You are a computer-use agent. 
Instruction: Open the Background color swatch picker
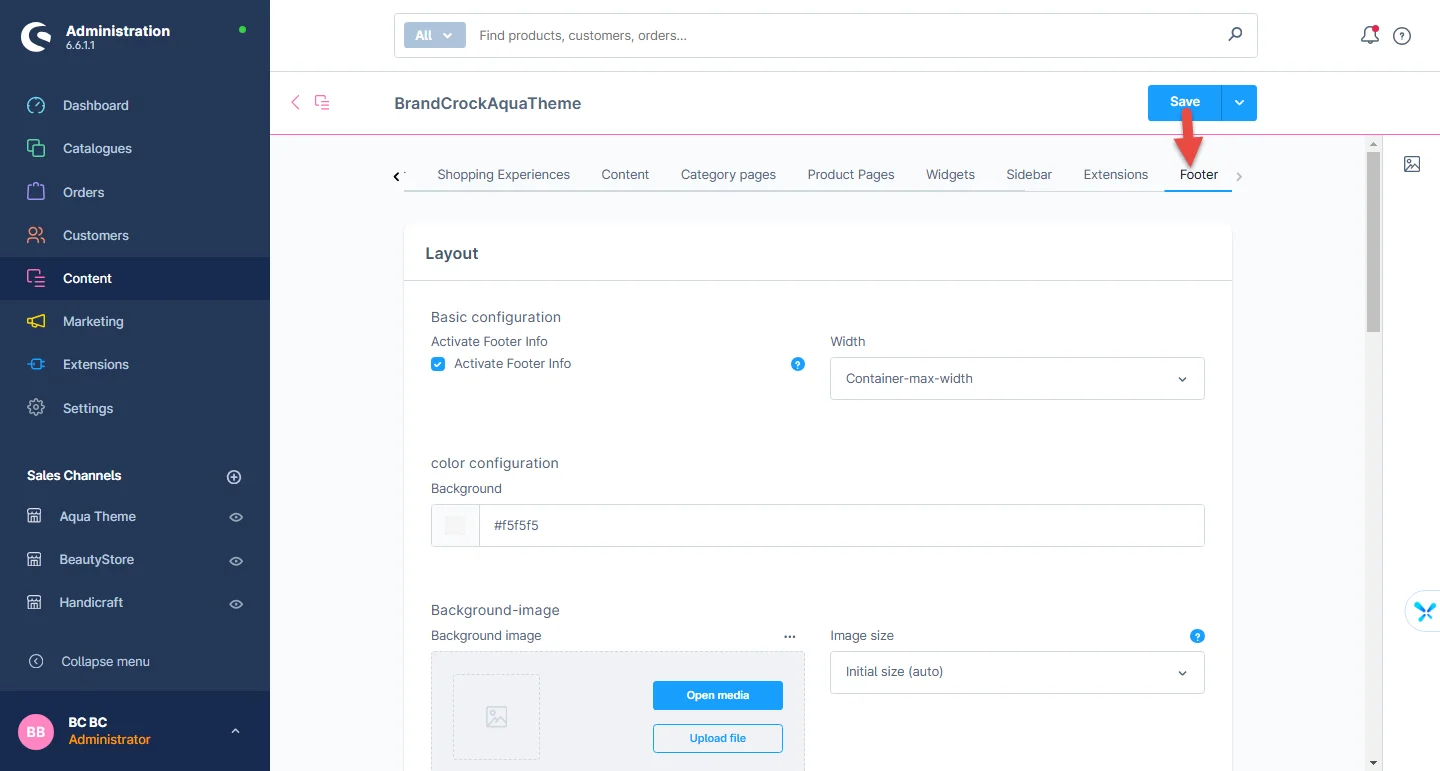point(455,525)
